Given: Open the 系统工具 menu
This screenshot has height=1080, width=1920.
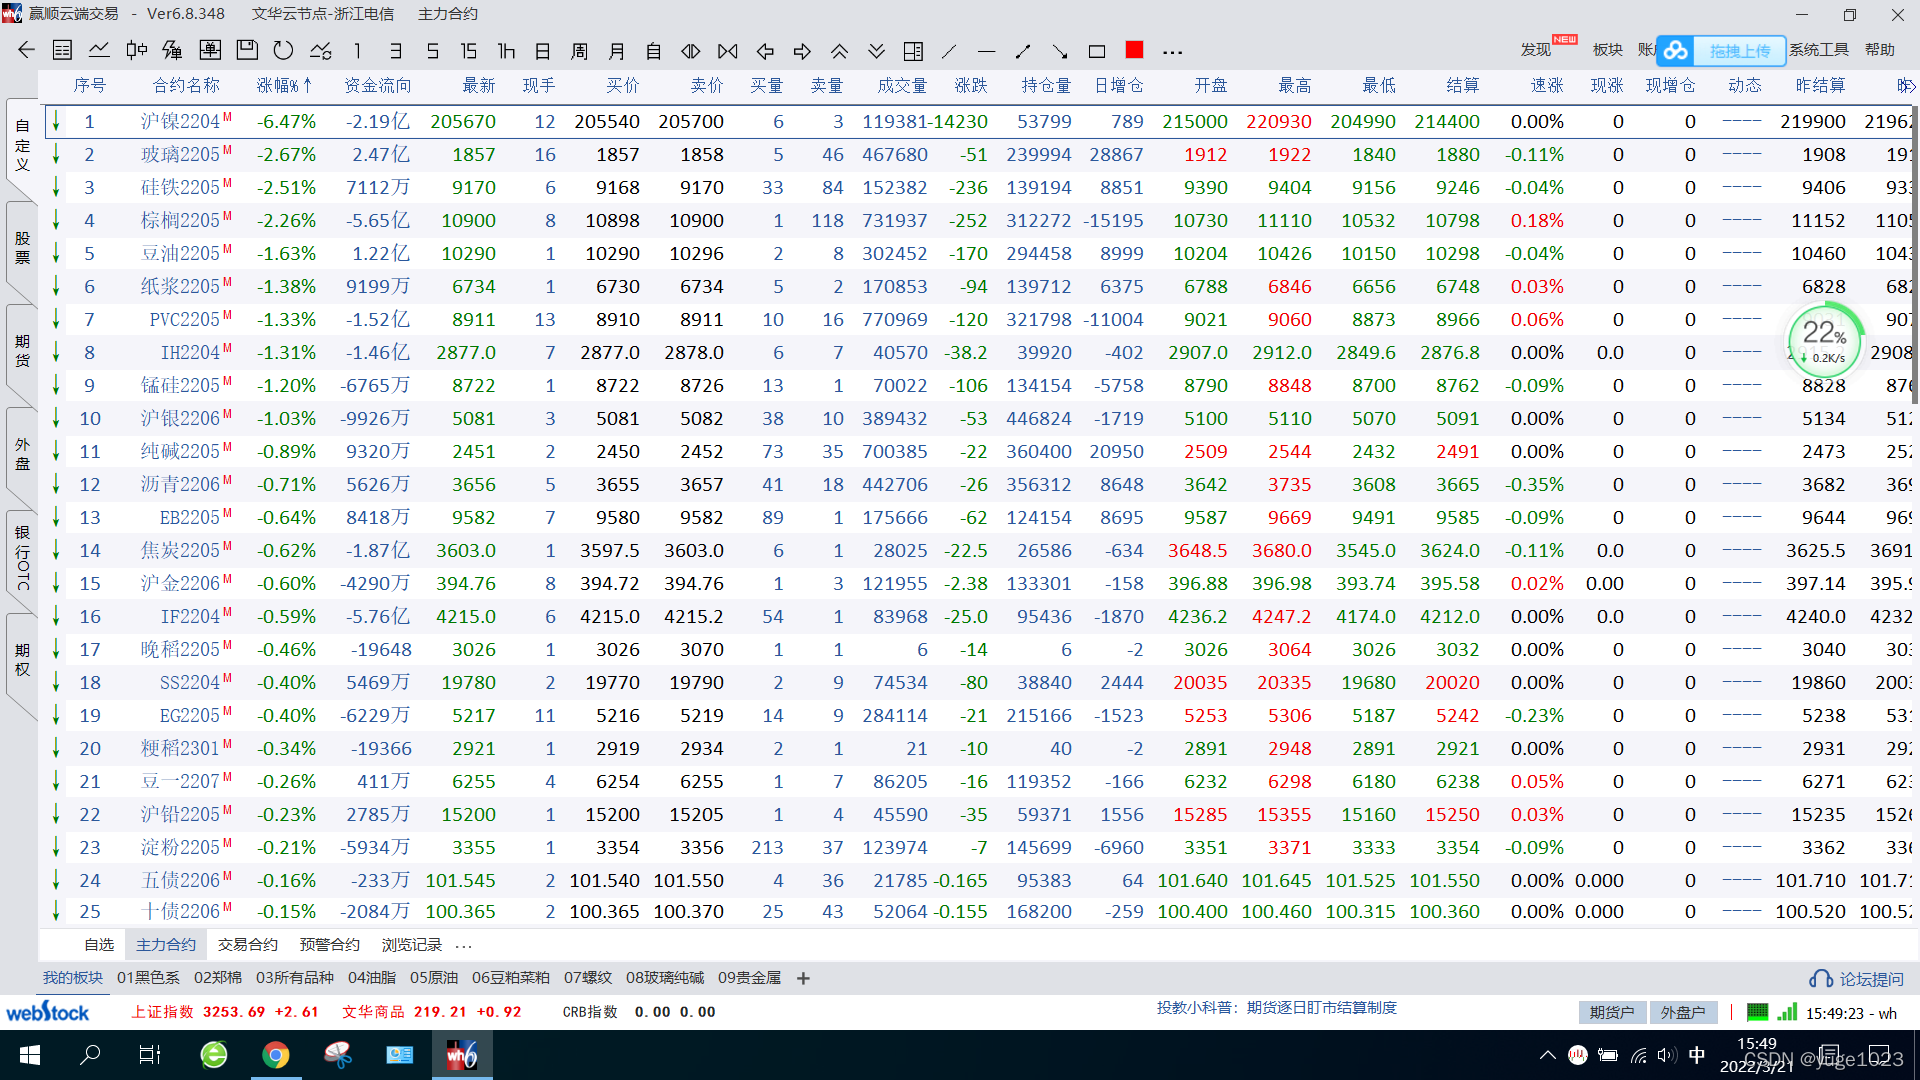Looking at the screenshot, I should 1819,49.
